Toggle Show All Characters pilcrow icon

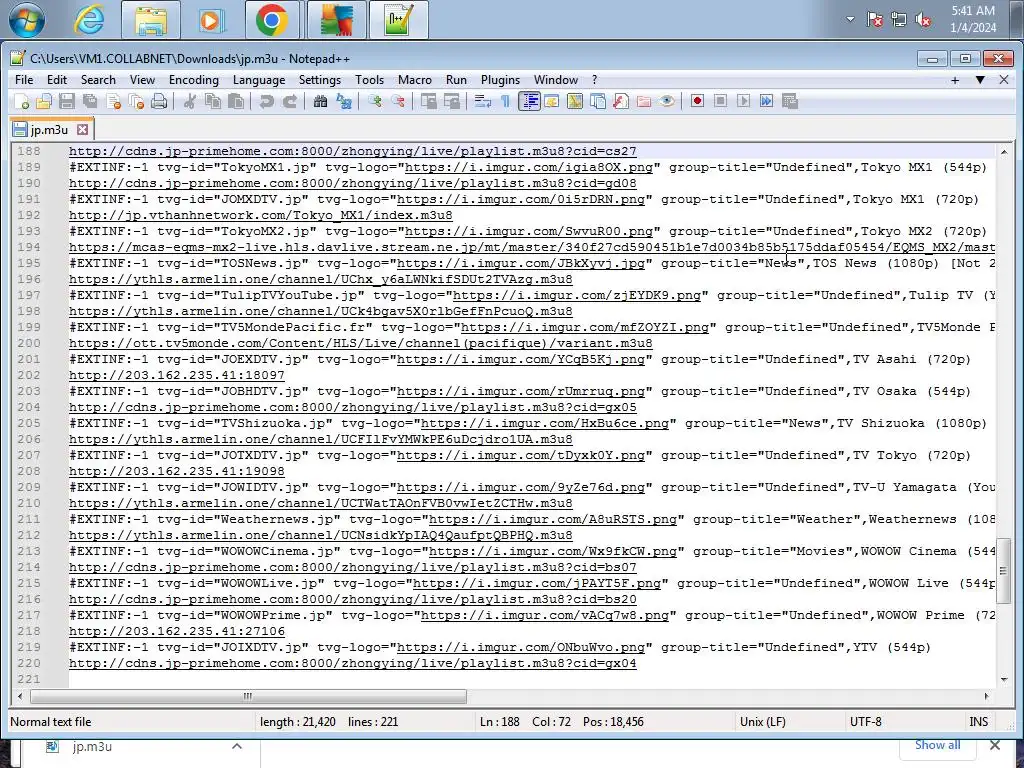pyautogui.click(x=505, y=101)
